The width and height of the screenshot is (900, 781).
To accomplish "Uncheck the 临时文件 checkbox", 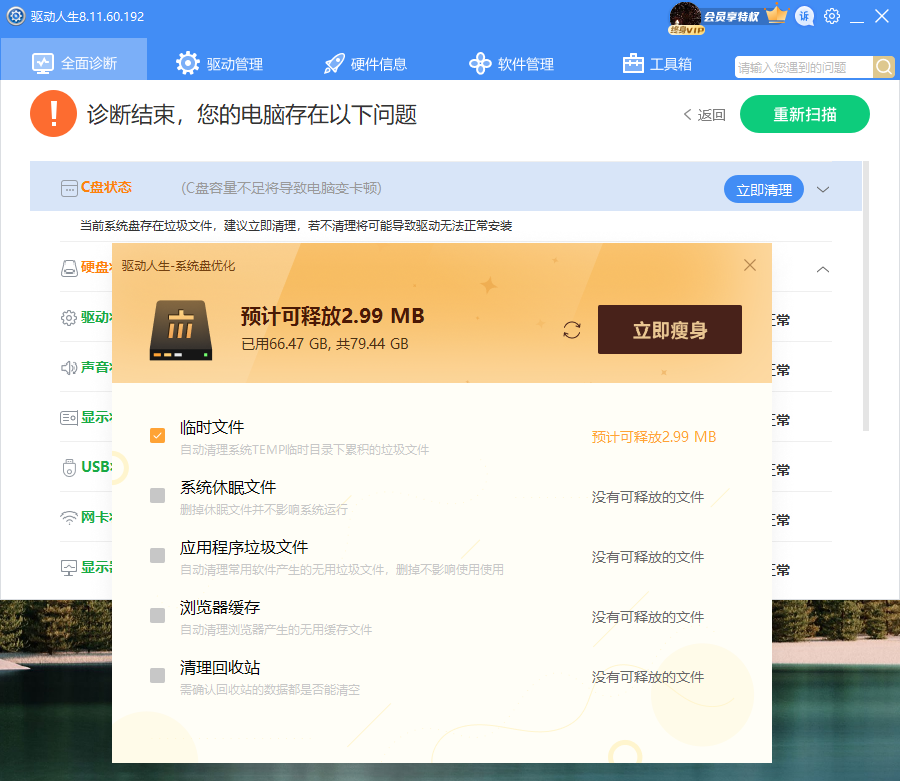I will pyautogui.click(x=157, y=436).
